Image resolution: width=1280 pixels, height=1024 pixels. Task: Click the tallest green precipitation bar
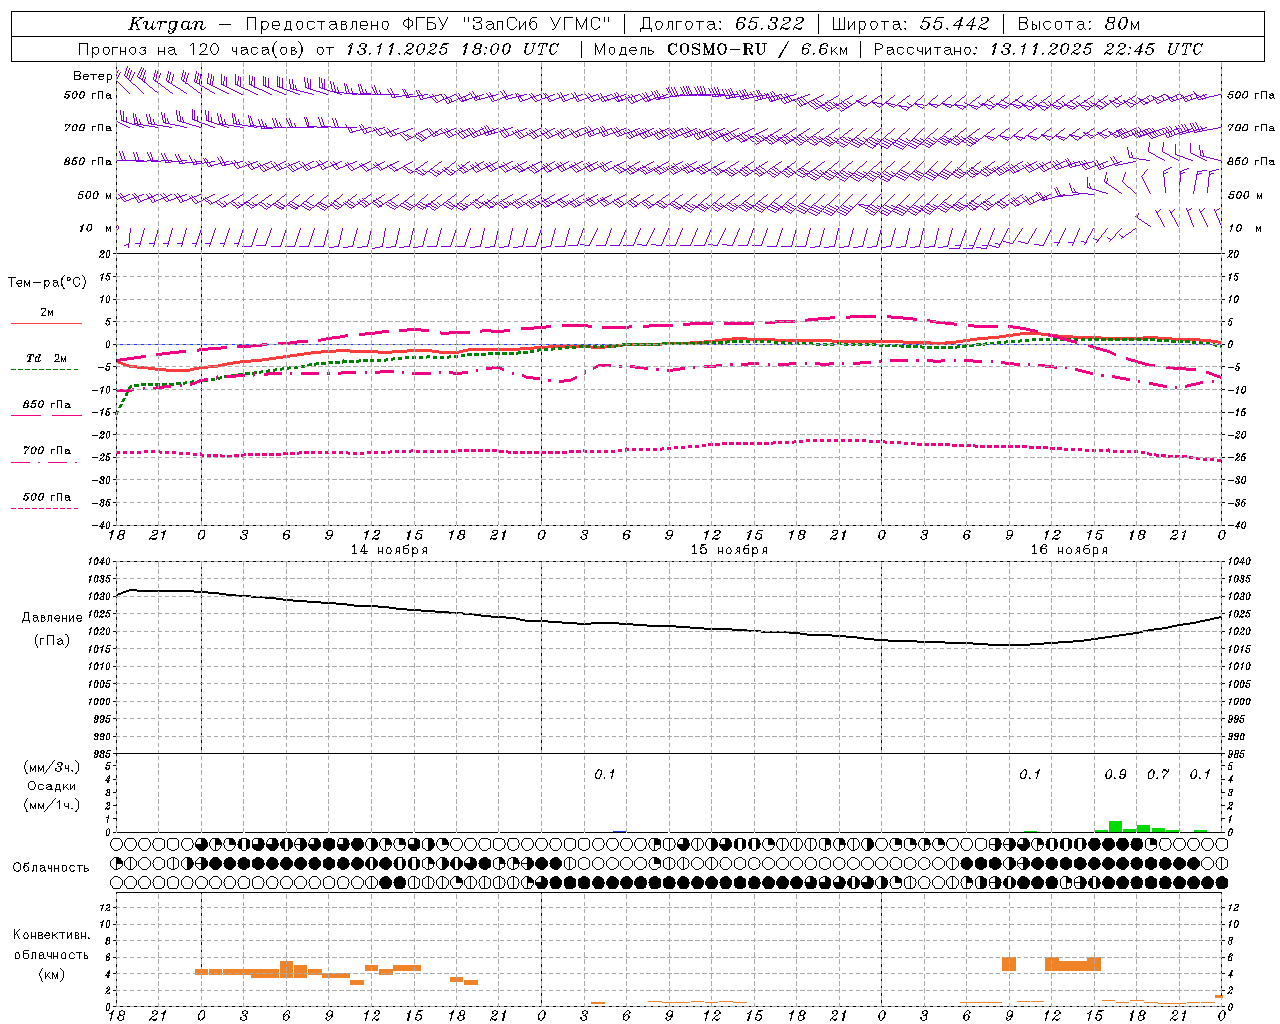1115,827
